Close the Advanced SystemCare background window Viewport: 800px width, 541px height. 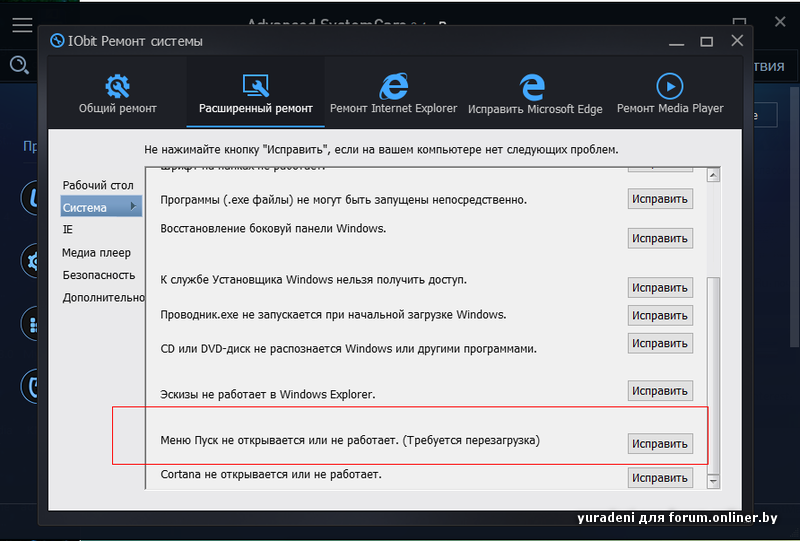click(x=780, y=21)
